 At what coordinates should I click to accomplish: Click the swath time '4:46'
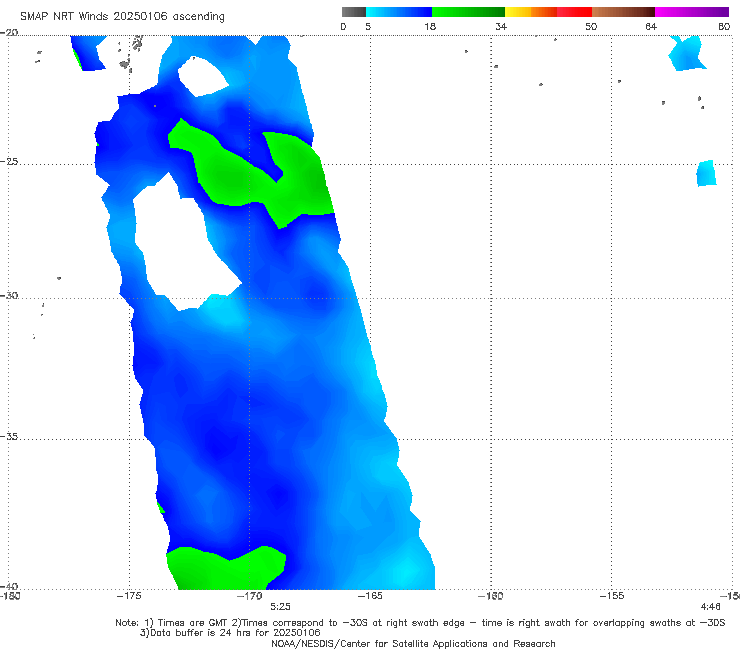pyautogui.click(x=710, y=607)
